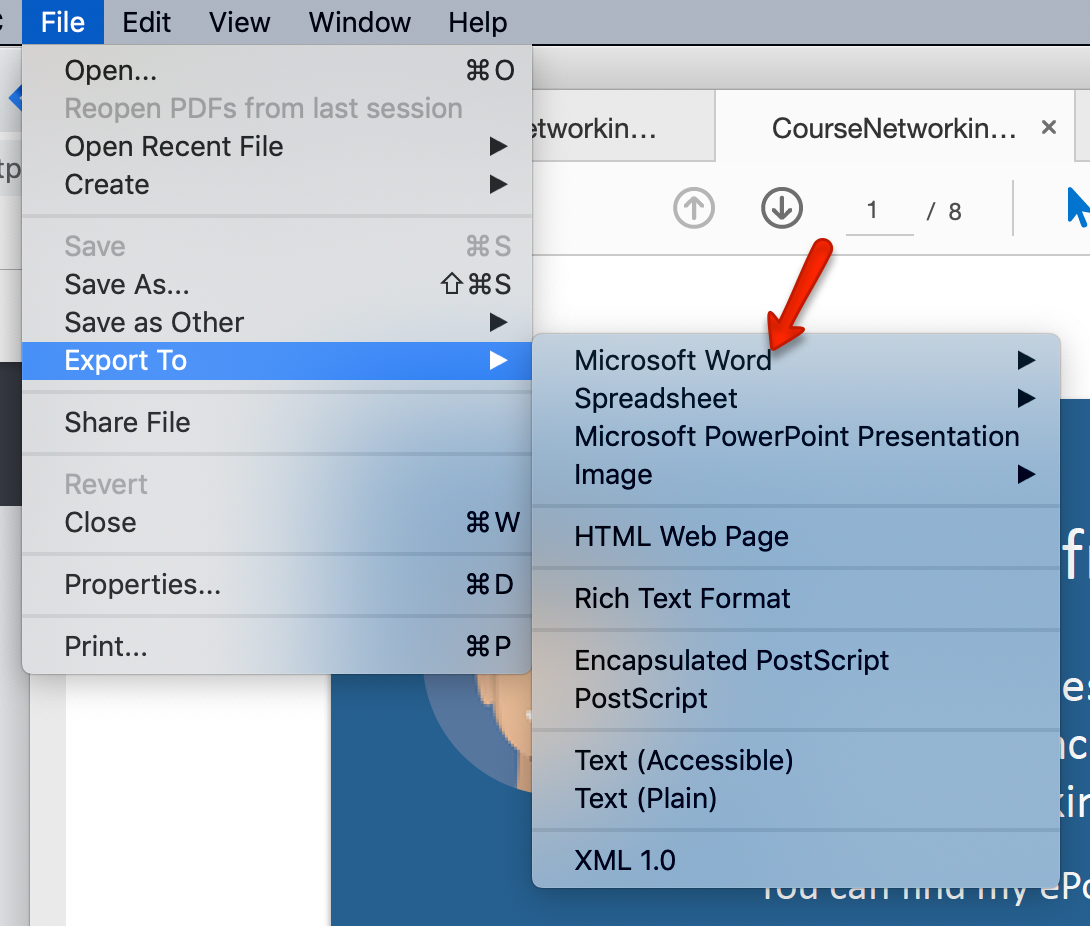Select Share File menu item
This screenshot has height=926, width=1090.
[x=277, y=423]
